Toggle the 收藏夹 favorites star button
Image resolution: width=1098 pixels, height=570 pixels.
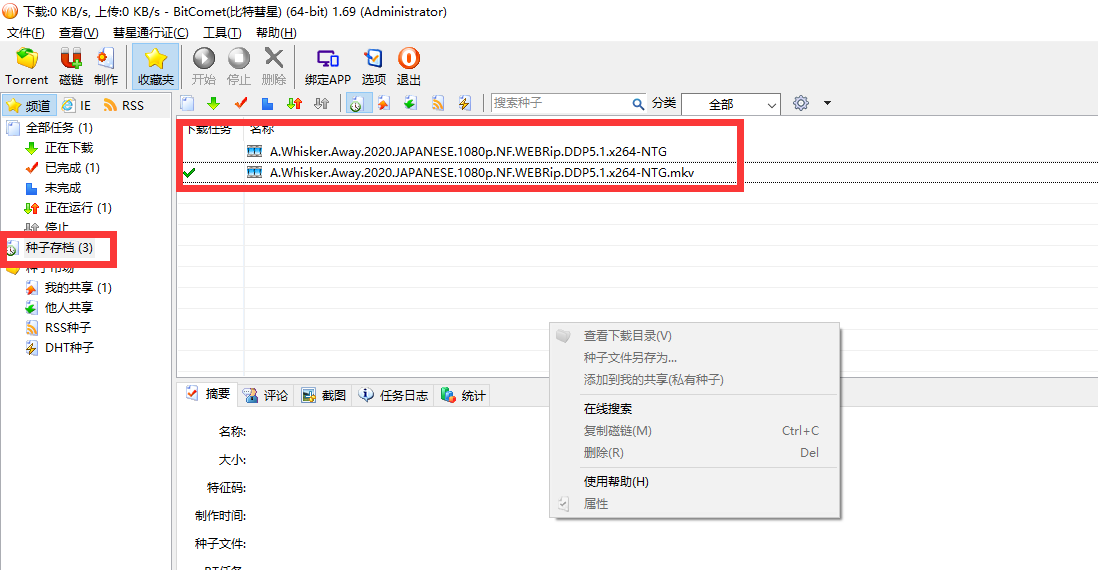[155, 67]
